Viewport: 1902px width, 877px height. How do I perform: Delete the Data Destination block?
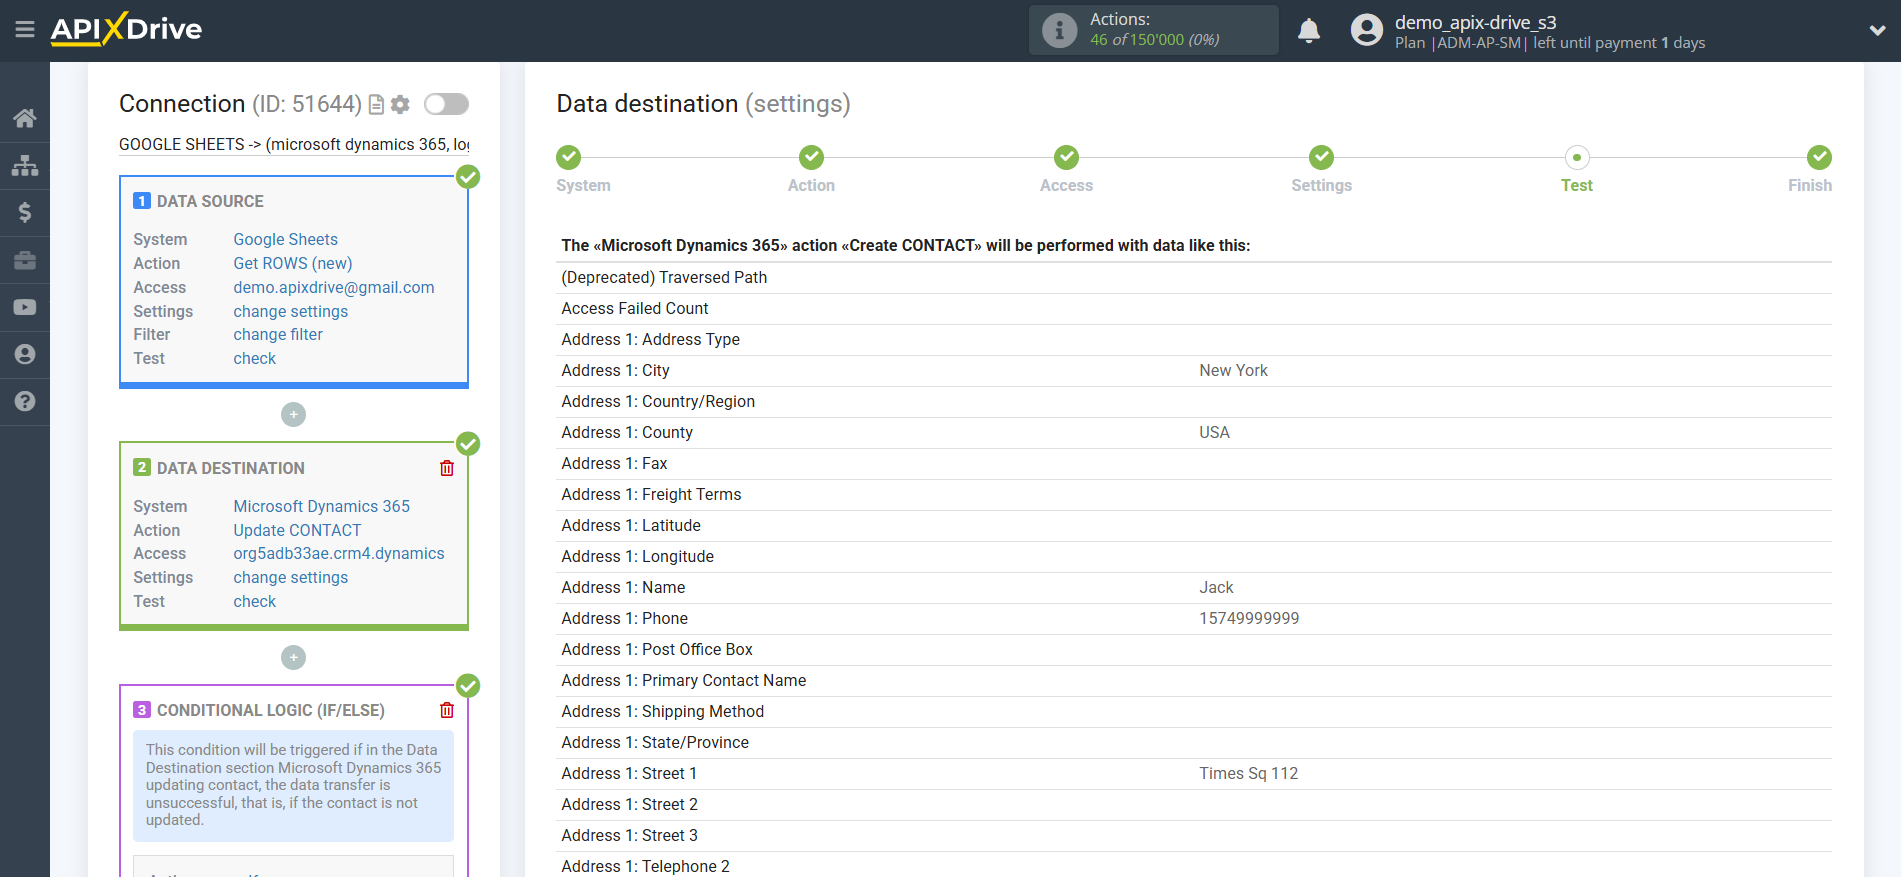click(447, 468)
